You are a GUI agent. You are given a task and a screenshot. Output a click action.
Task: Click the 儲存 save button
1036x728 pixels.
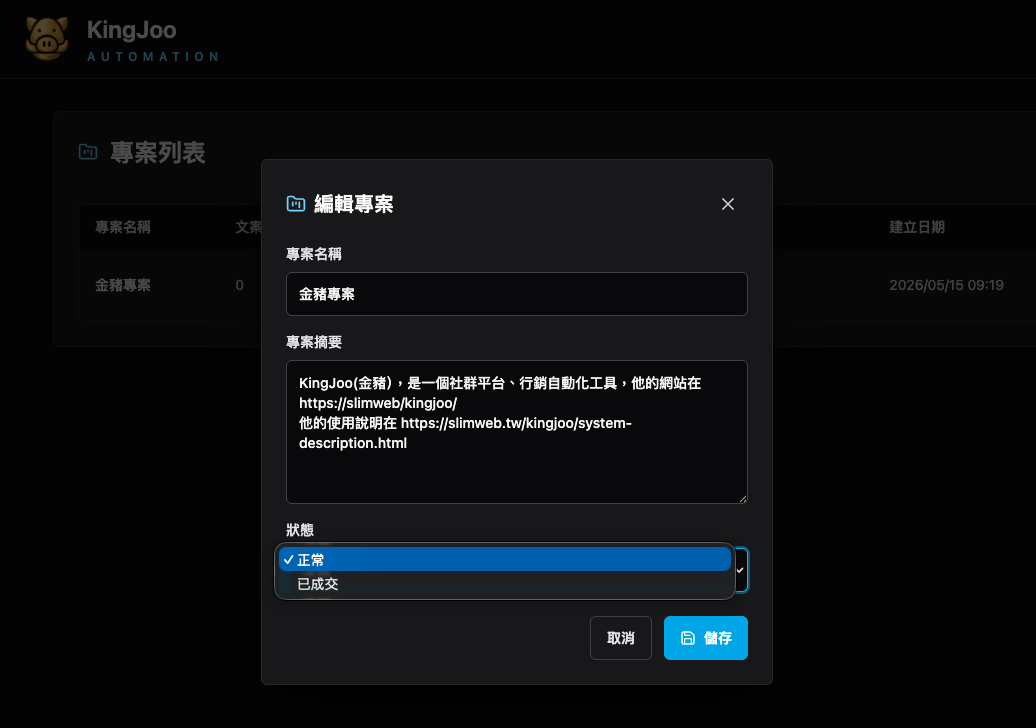tap(706, 638)
